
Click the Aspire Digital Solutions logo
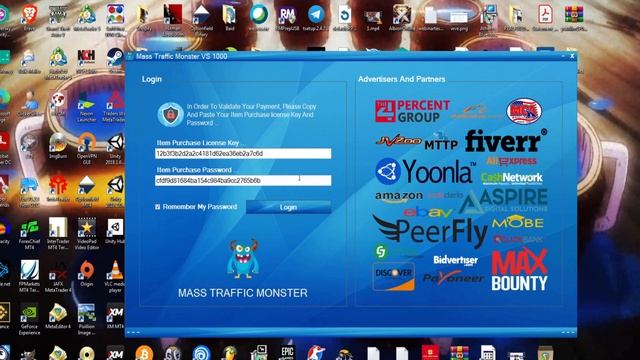(x=503, y=201)
